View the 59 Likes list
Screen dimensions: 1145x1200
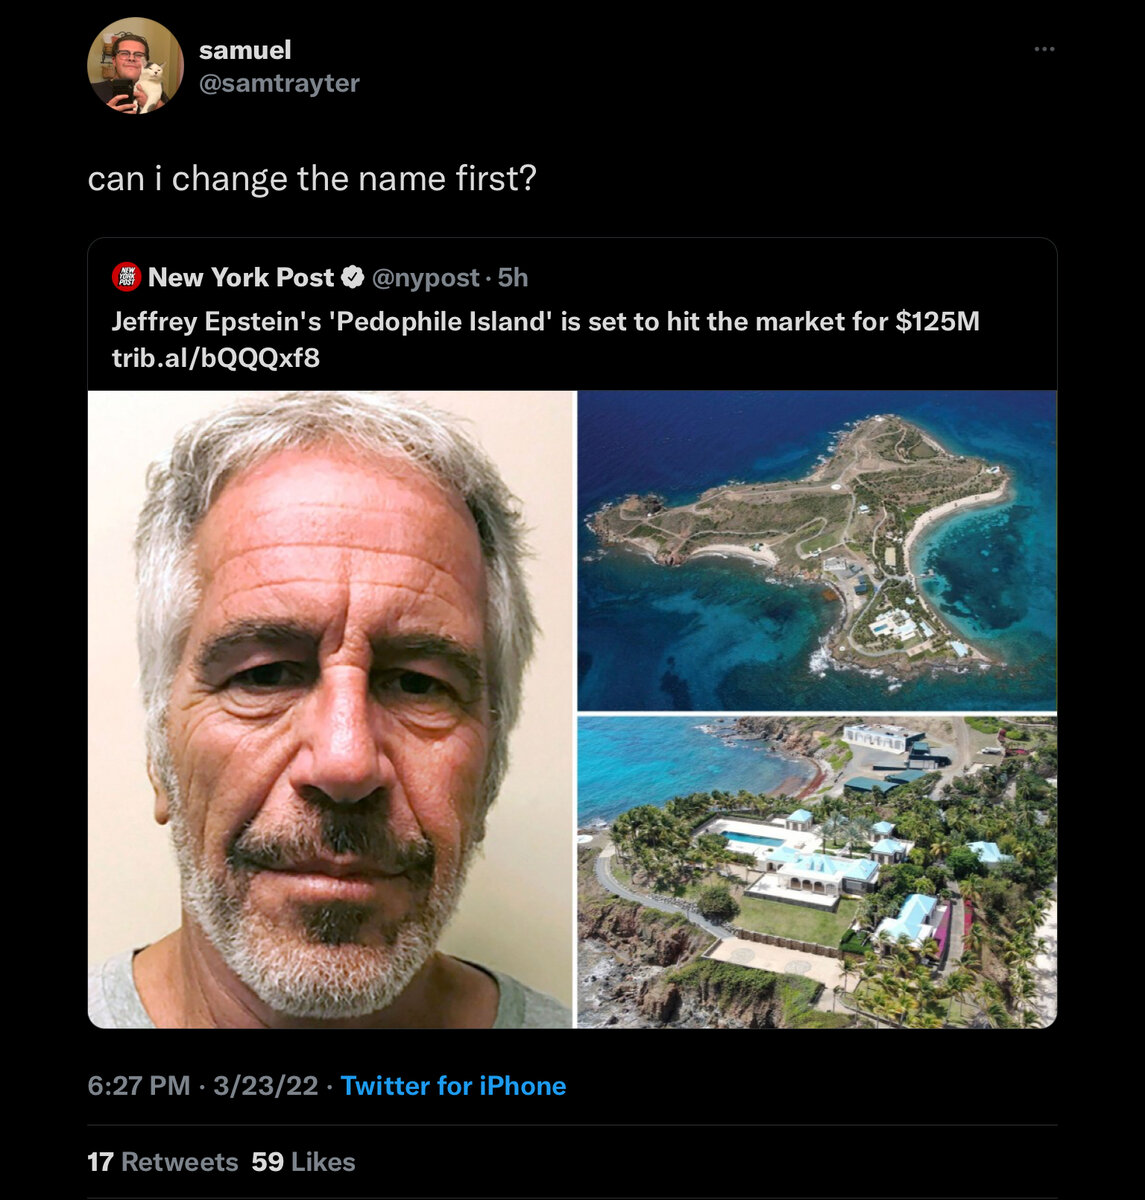pos(303,1162)
